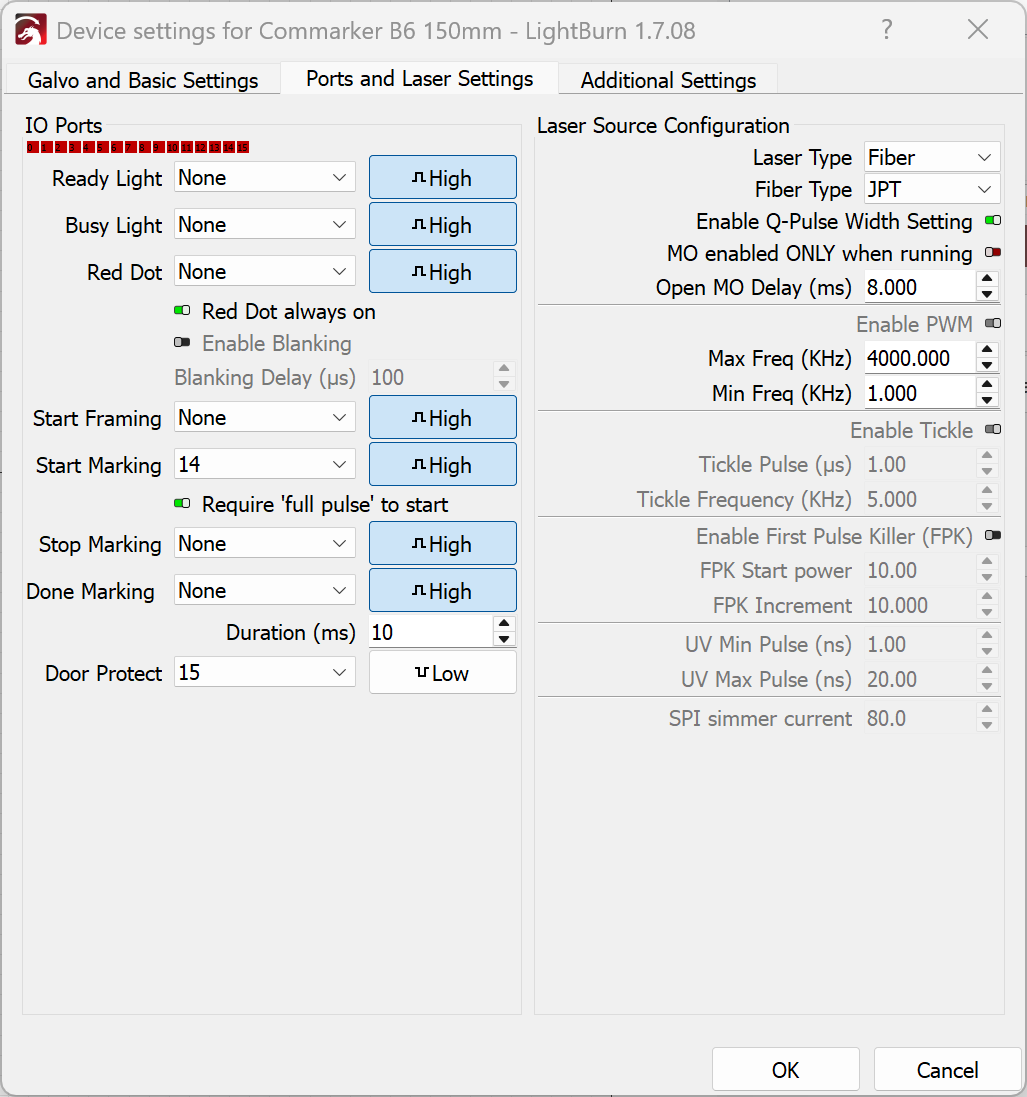Open the Door Protect port dropdown
1027x1097 pixels.
(x=264, y=673)
